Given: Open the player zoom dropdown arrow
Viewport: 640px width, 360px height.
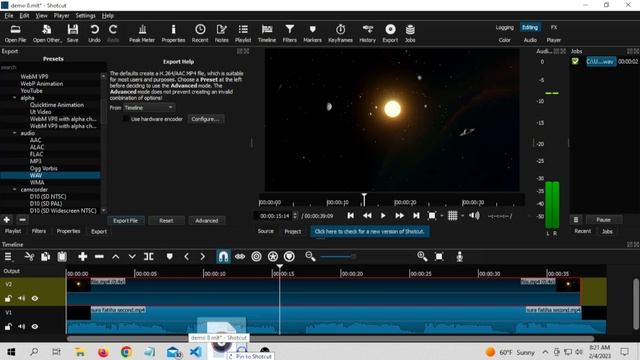Looking at the screenshot, I should (x=442, y=216).
